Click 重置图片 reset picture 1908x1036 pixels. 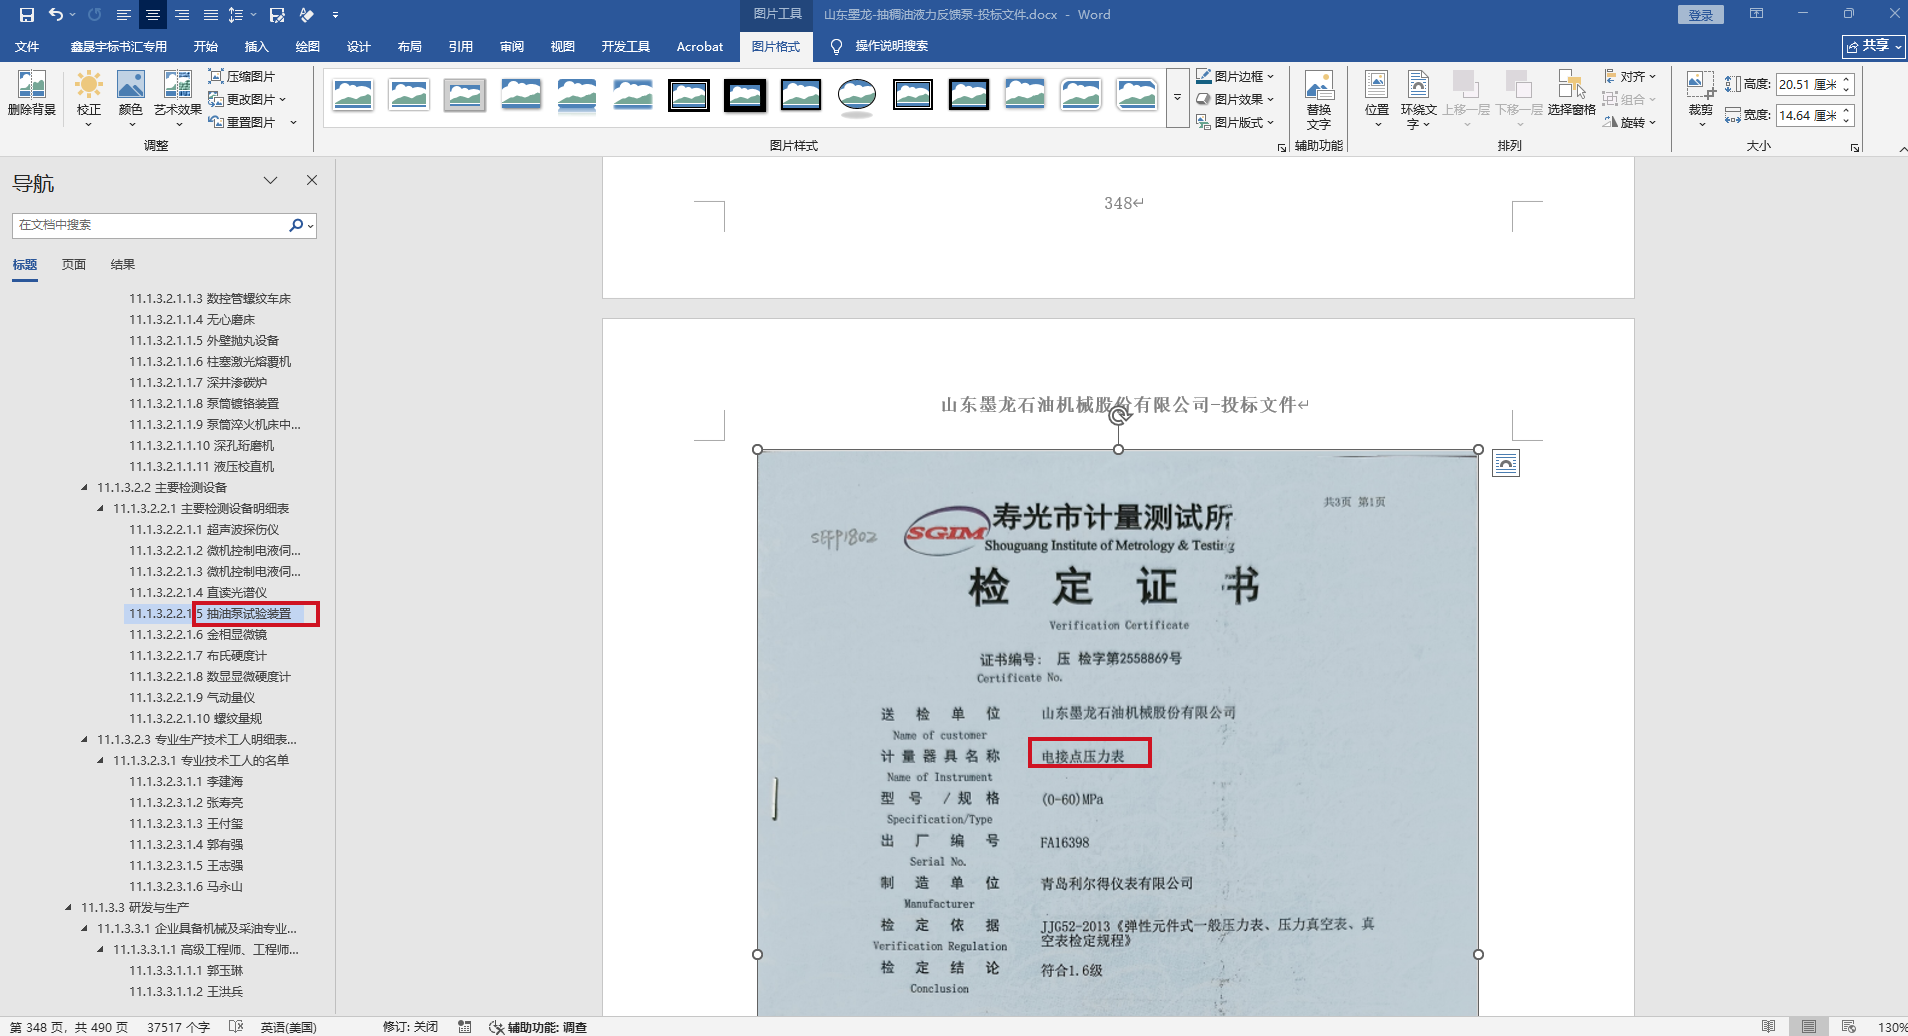[242, 122]
